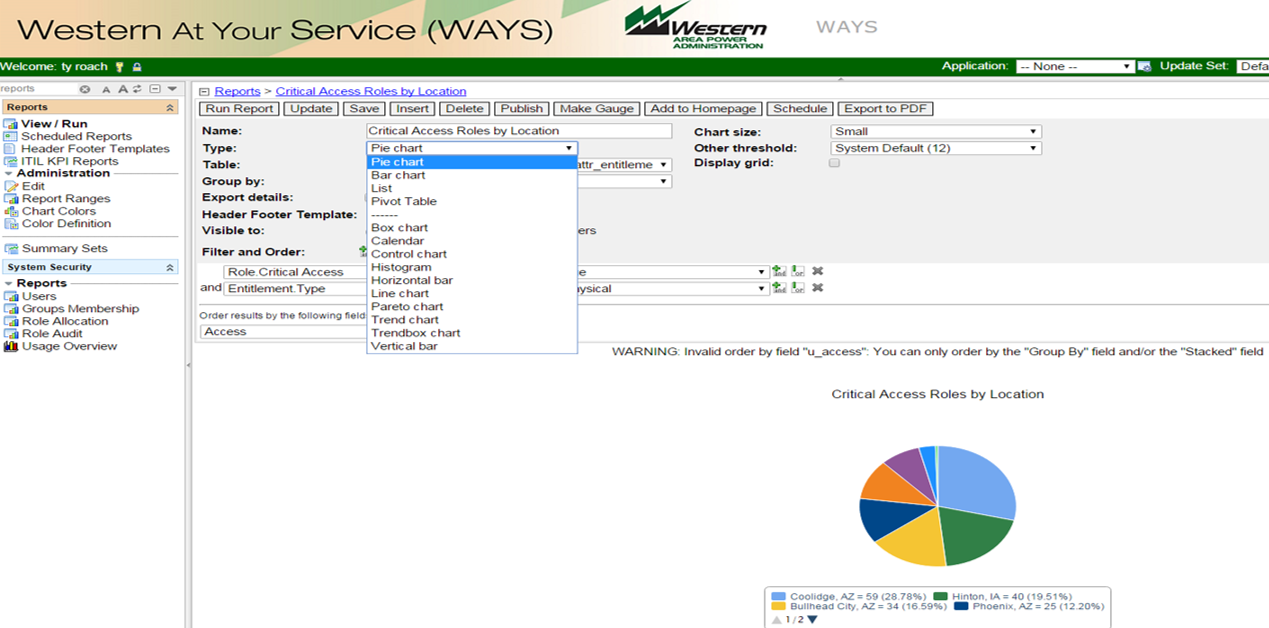Click the larger text size A icon
Viewport: 1269px width, 628px height.
tap(121, 89)
